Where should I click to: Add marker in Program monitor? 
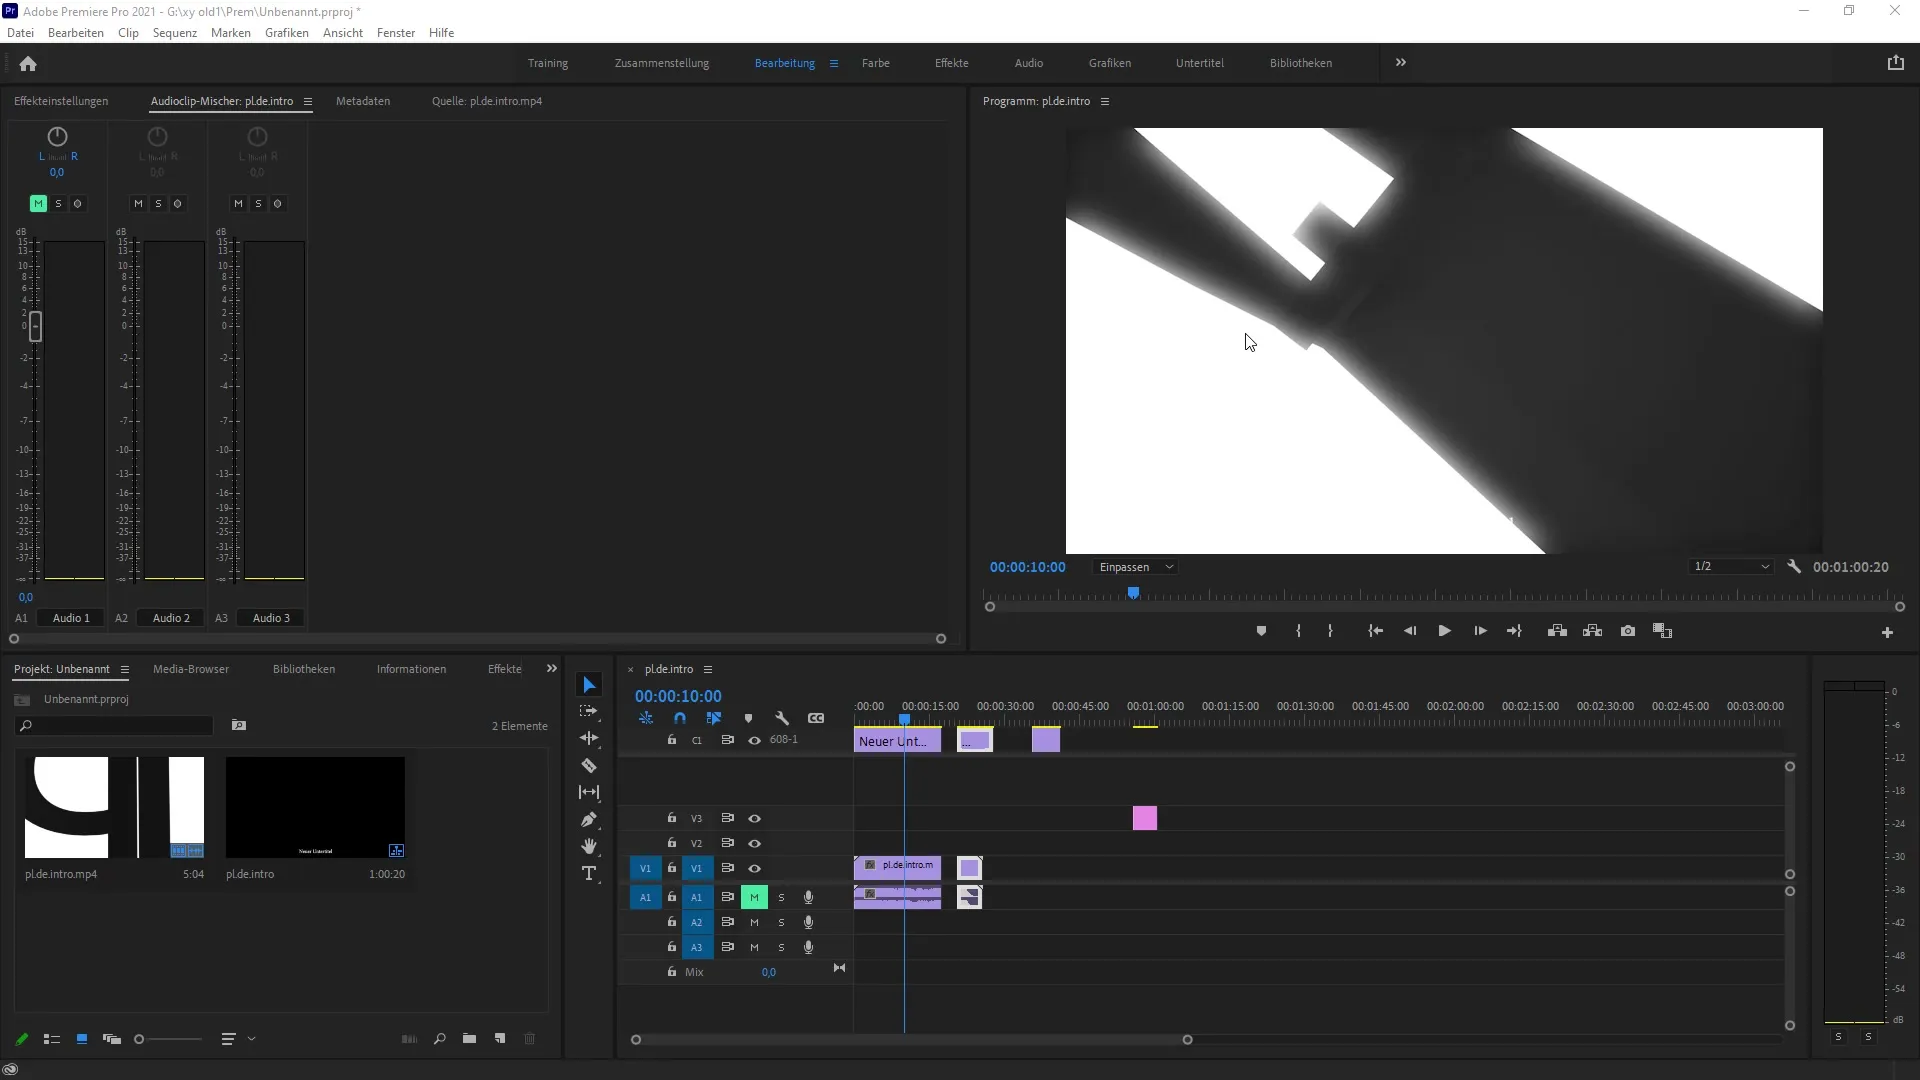coord(1261,631)
